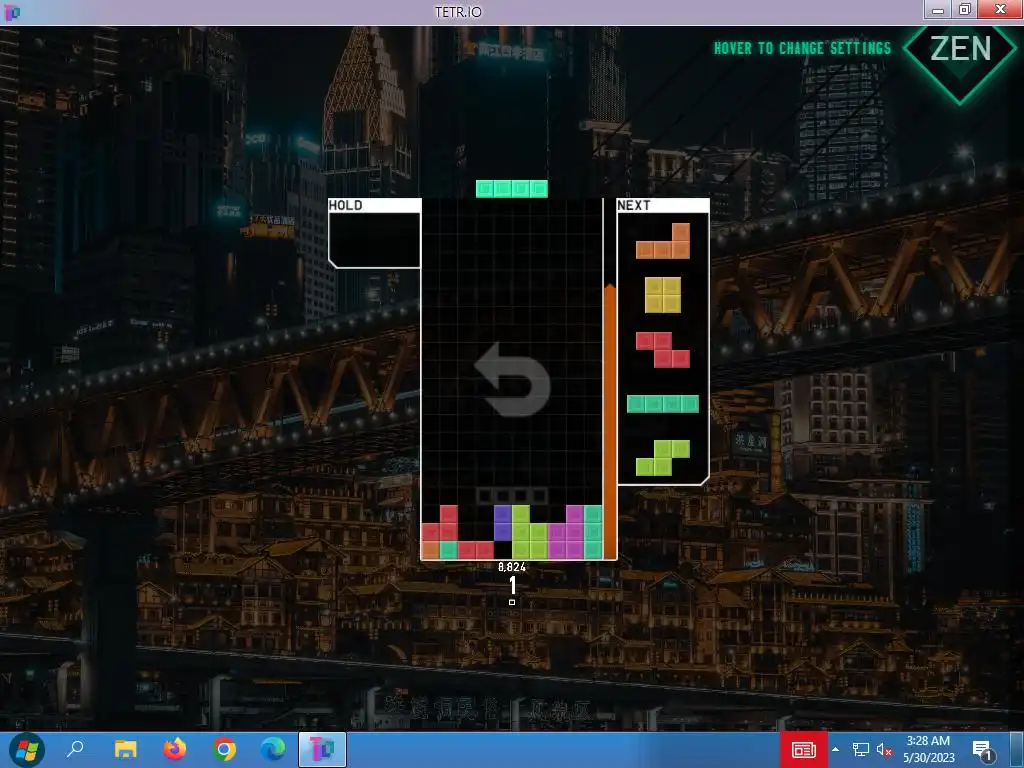This screenshot has height=768, width=1024.
Task: Launch Microsoft Edge from the taskbar
Action: [273, 750]
